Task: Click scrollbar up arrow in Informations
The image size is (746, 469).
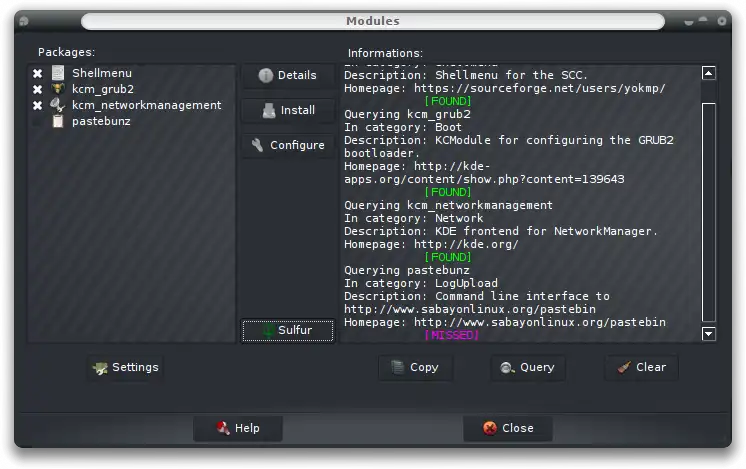Action: 708,73
